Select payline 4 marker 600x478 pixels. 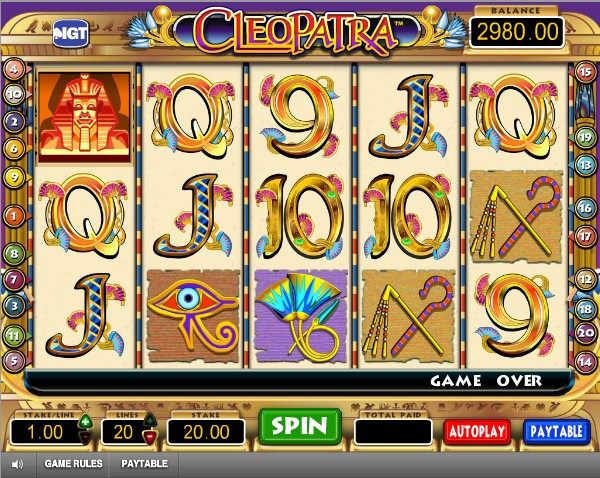coord(14,69)
